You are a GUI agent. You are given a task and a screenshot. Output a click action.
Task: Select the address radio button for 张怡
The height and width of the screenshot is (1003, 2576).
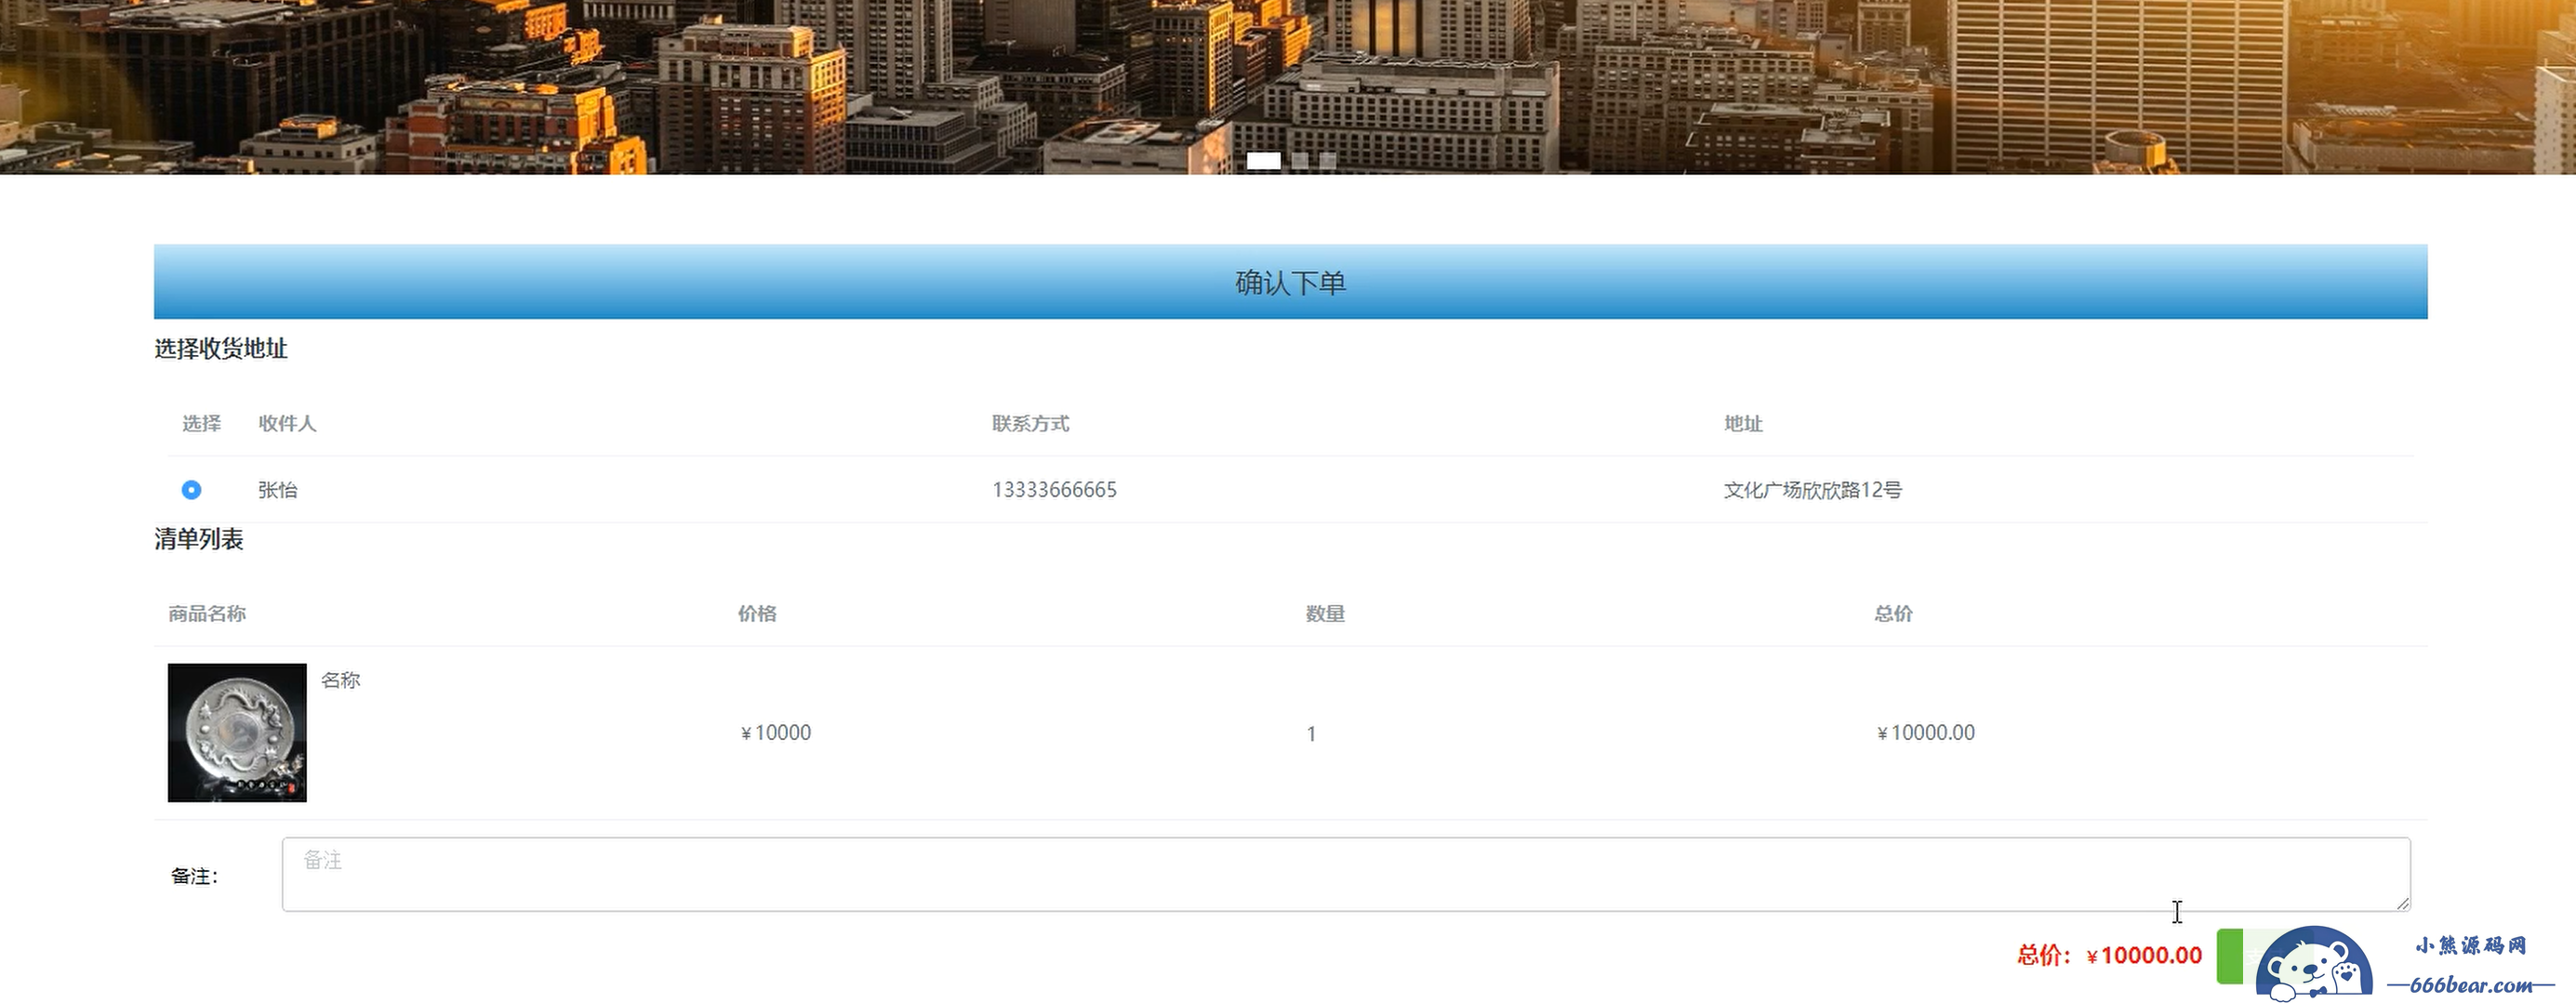(x=191, y=490)
